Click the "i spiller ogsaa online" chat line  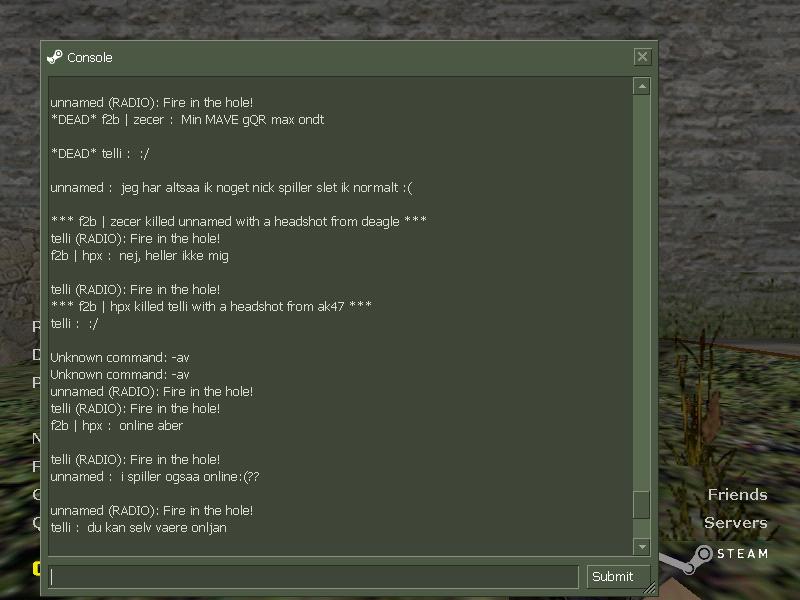(x=155, y=477)
